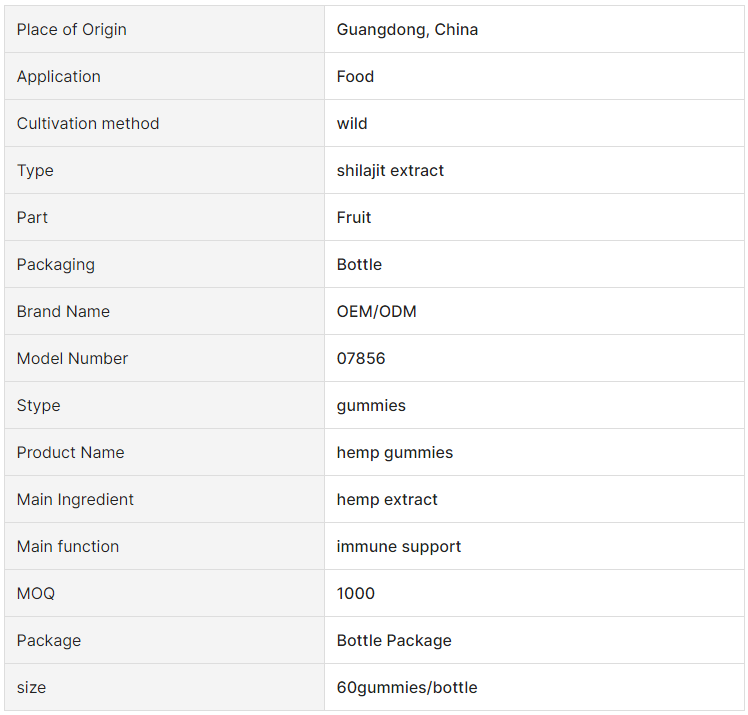Click the MOQ value '1000'

[x=356, y=593]
